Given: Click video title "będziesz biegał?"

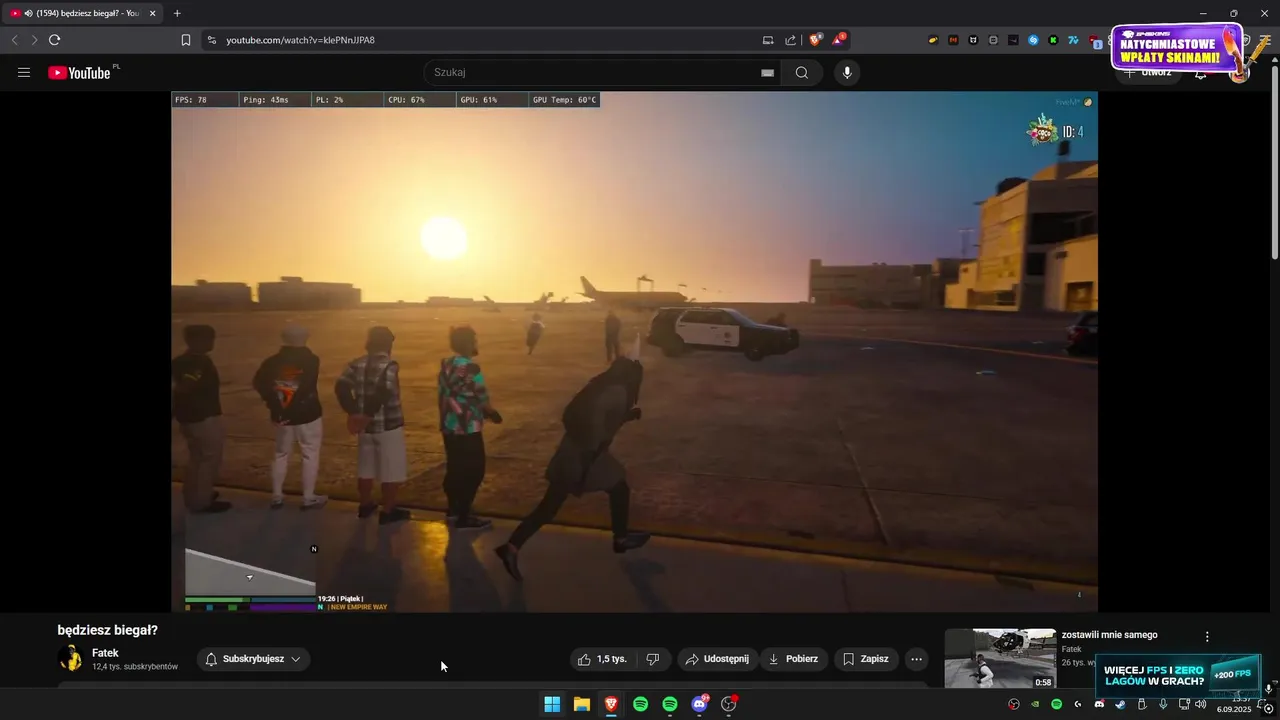Looking at the screenshot, I should click(108, 630).
